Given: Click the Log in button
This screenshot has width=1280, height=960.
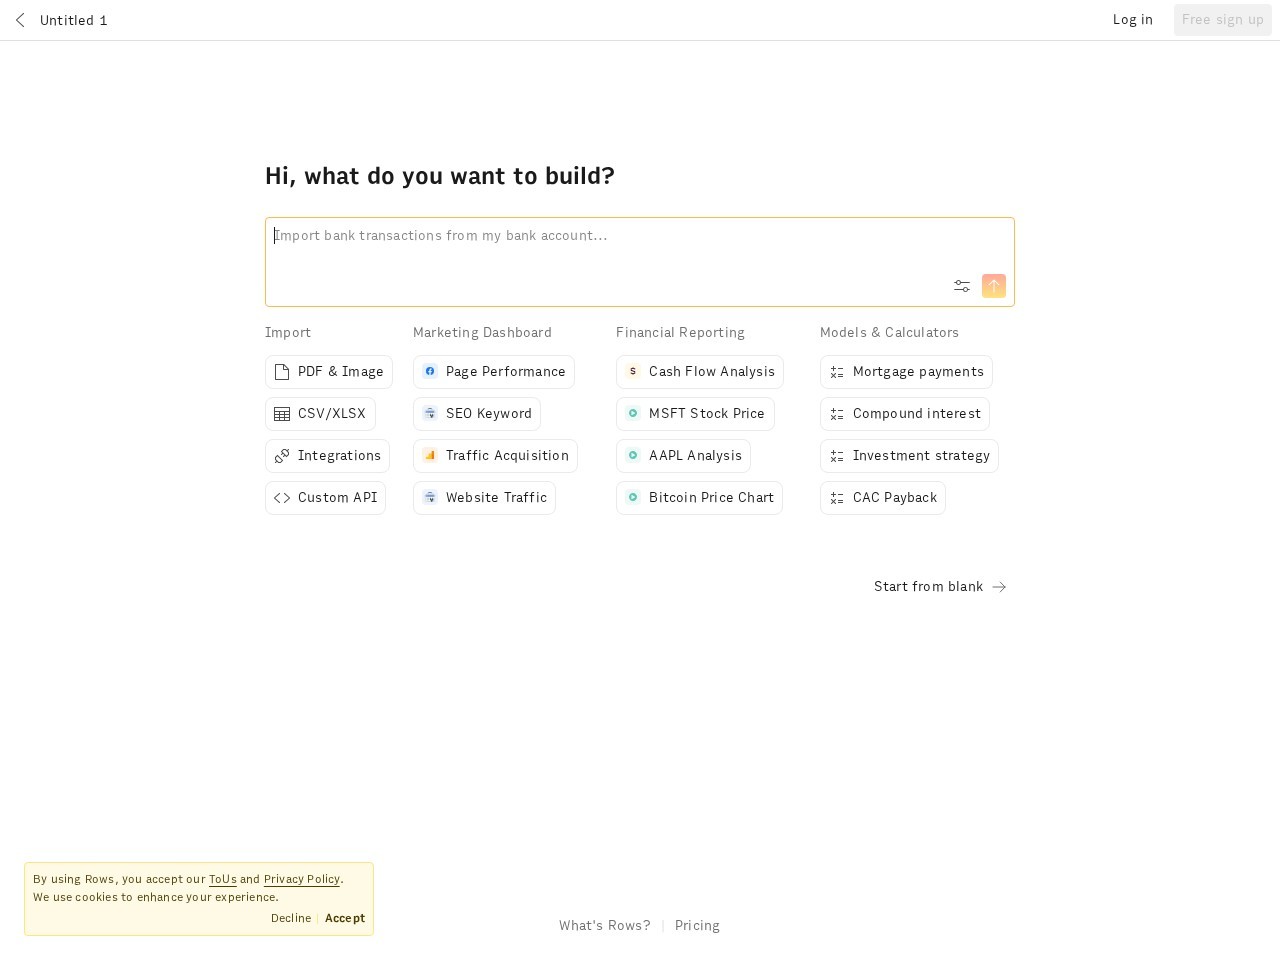Looking at the screenshot, I should pyautogui.click(x=1132, y=20).
